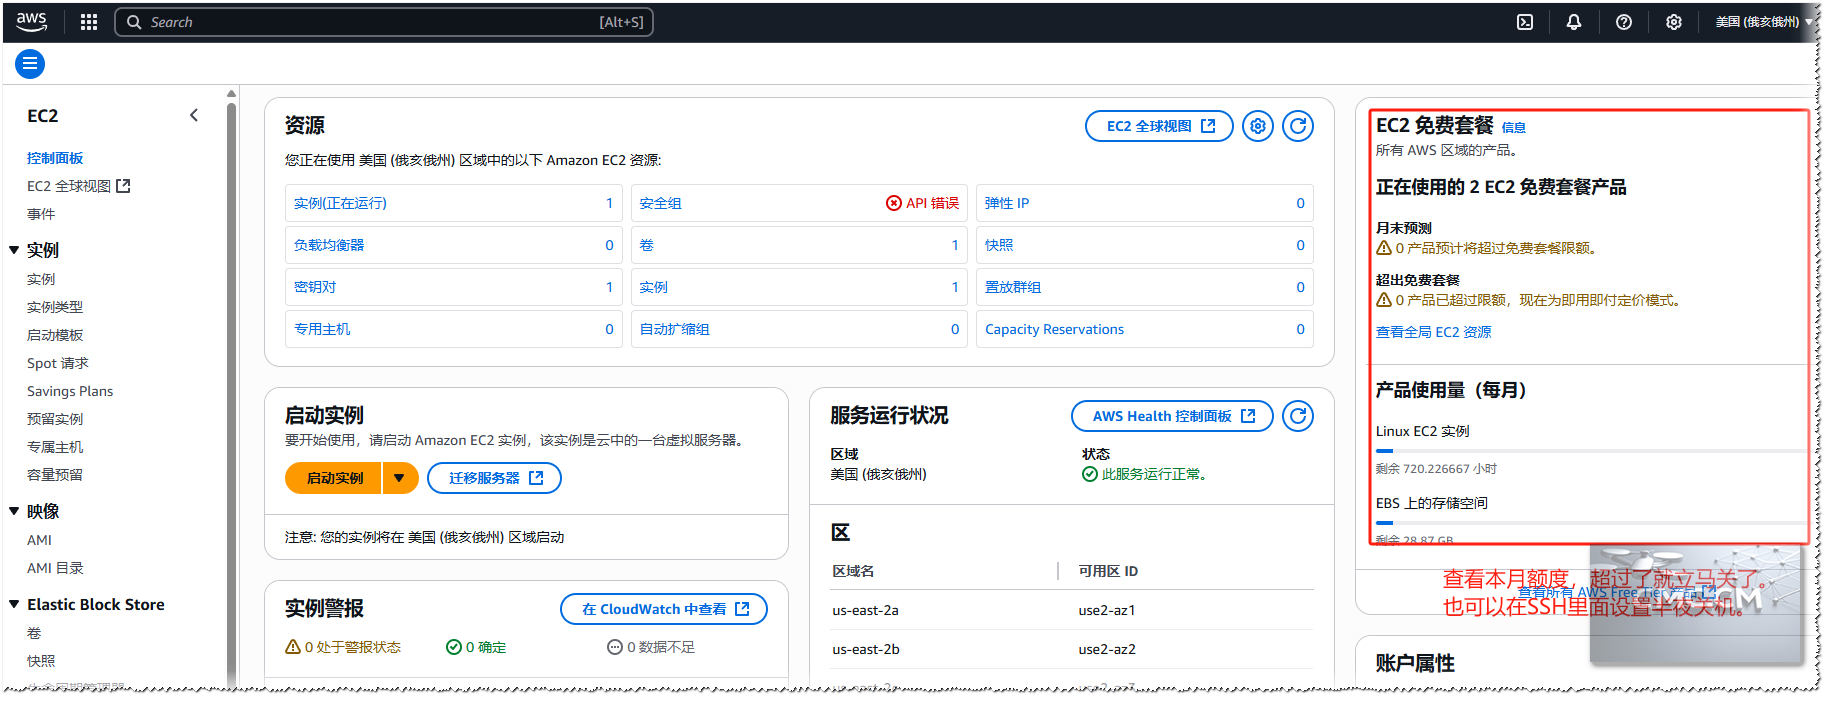
Task: Click the API error icon for security groups
Action: [893, 203]
